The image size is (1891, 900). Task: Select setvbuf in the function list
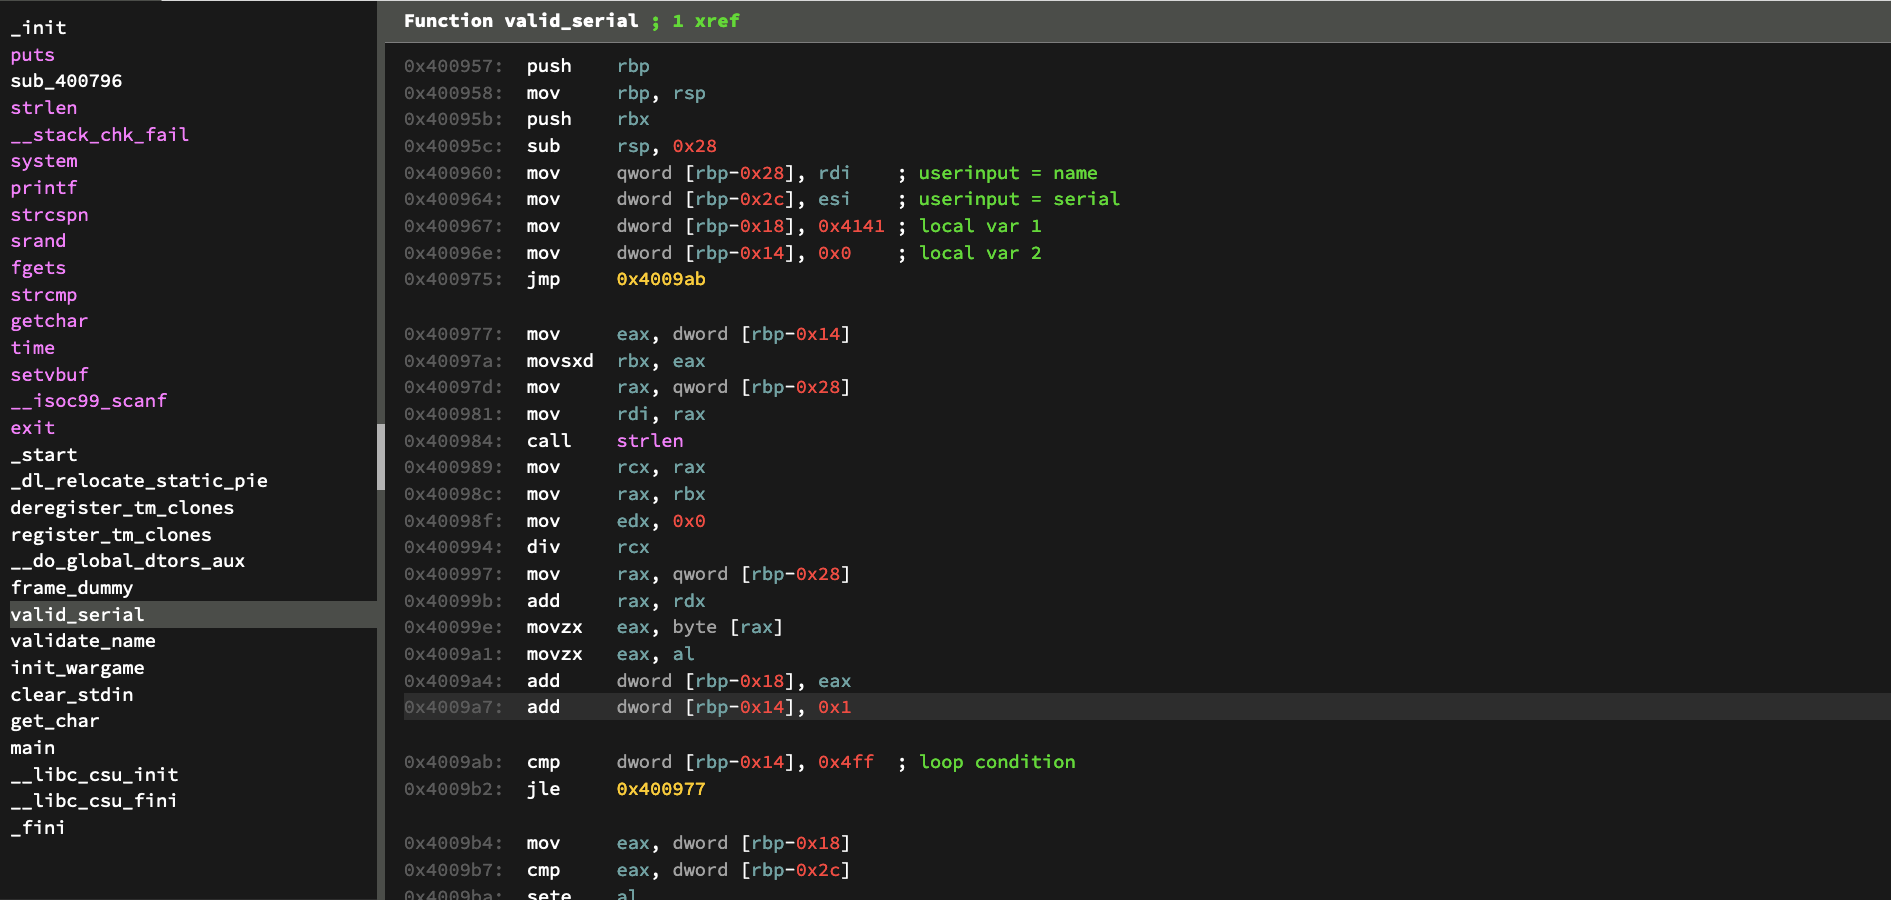click(x=49, y=375)
